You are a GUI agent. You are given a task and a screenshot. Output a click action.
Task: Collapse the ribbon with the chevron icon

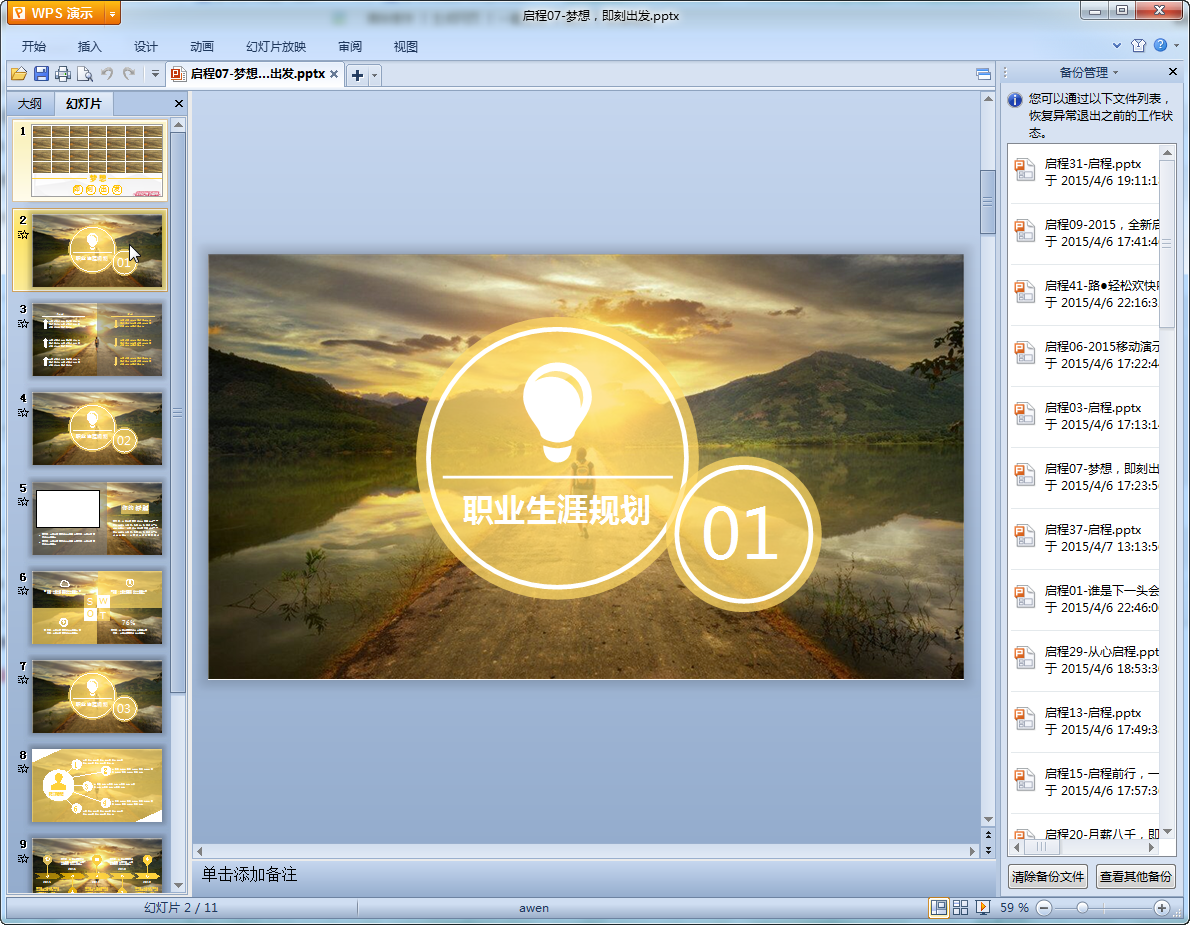pos(1116,45)
